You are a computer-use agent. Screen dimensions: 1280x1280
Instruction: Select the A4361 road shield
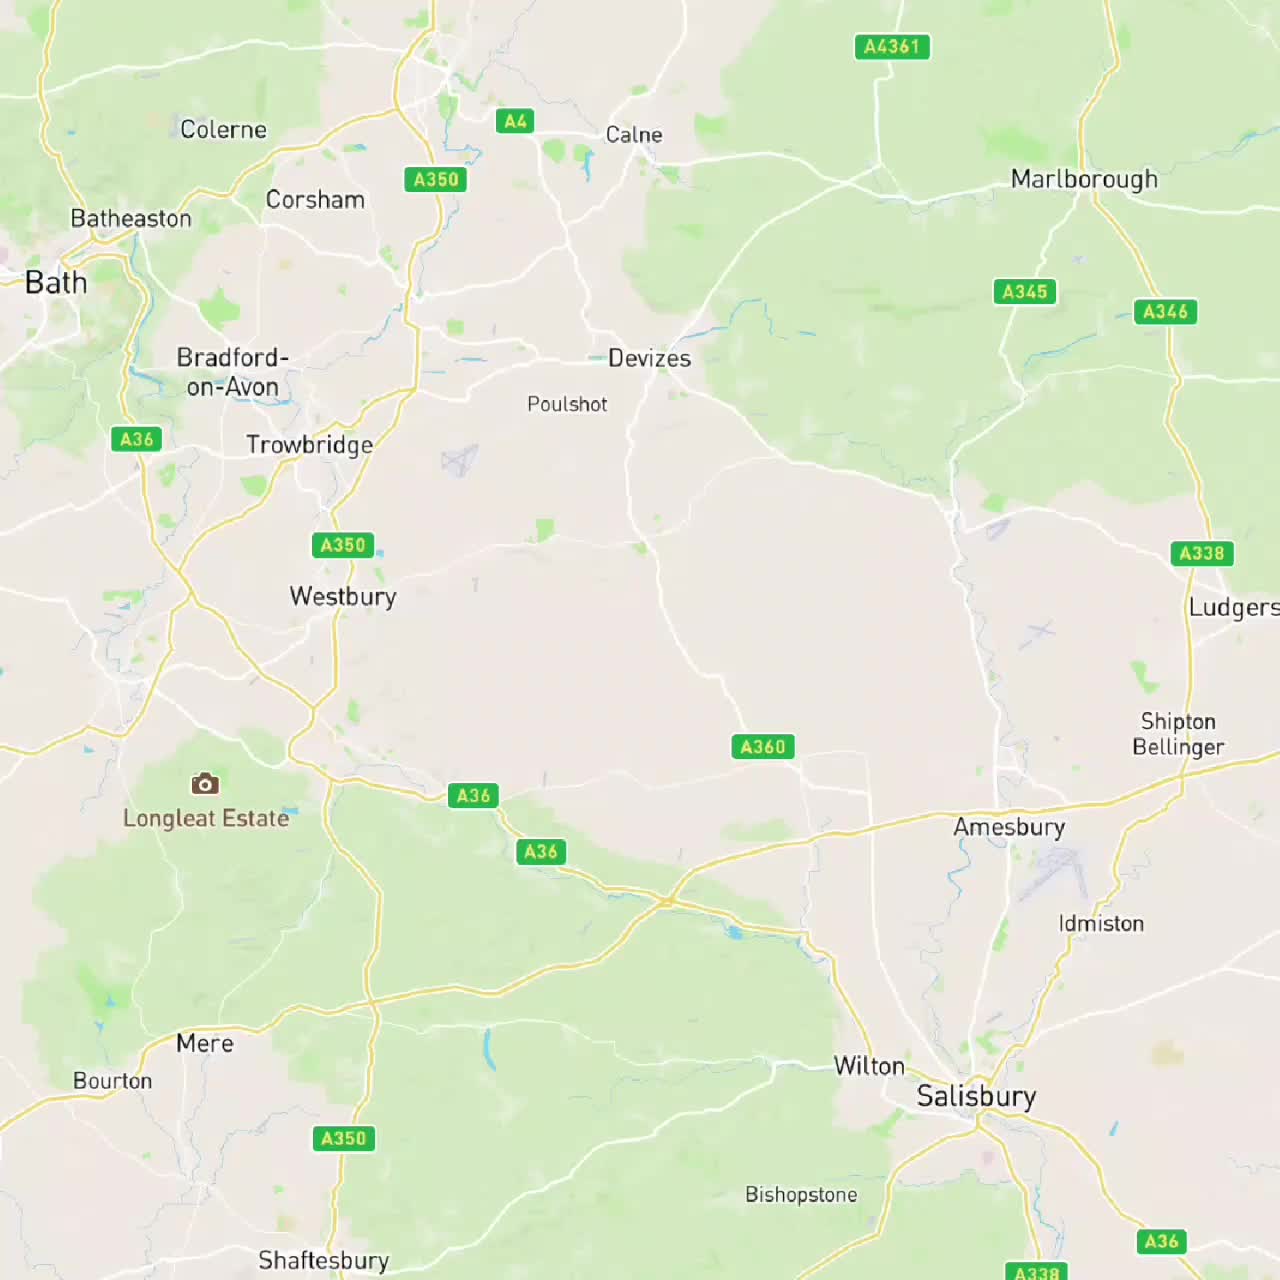tap(892, 46)
